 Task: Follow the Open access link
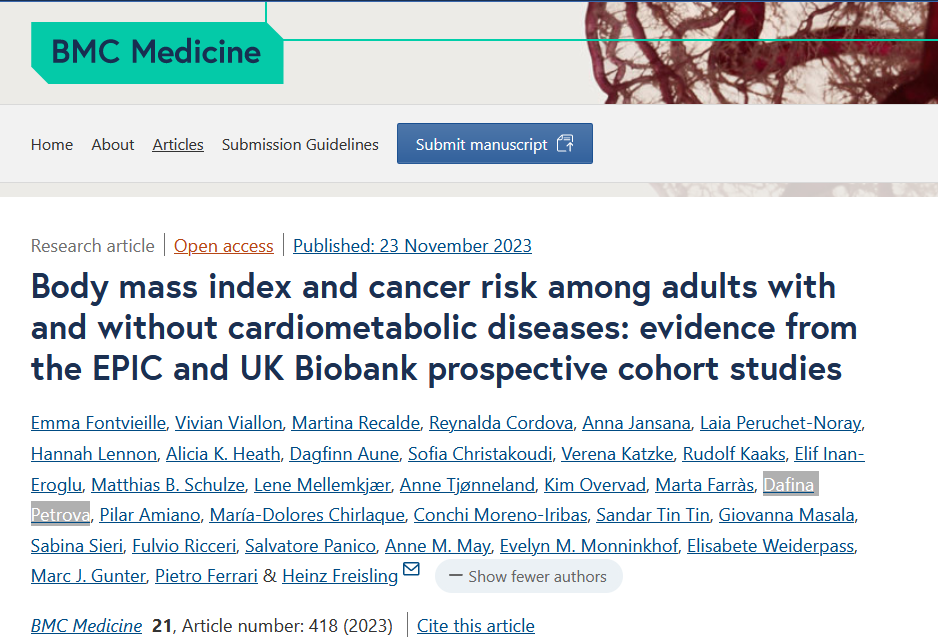[x=224, y=246]
